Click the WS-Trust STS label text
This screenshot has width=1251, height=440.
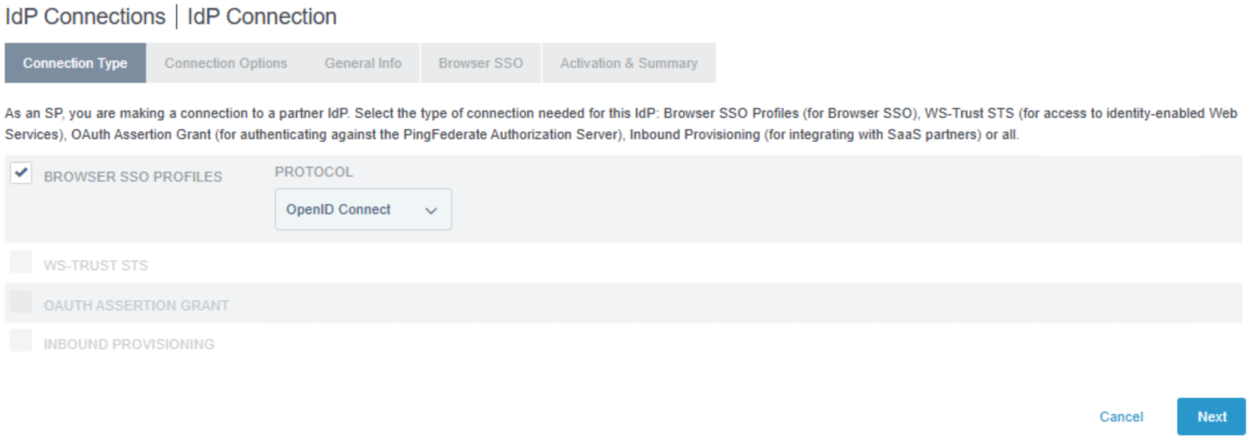pyautogui.click(x=96, y=266)
